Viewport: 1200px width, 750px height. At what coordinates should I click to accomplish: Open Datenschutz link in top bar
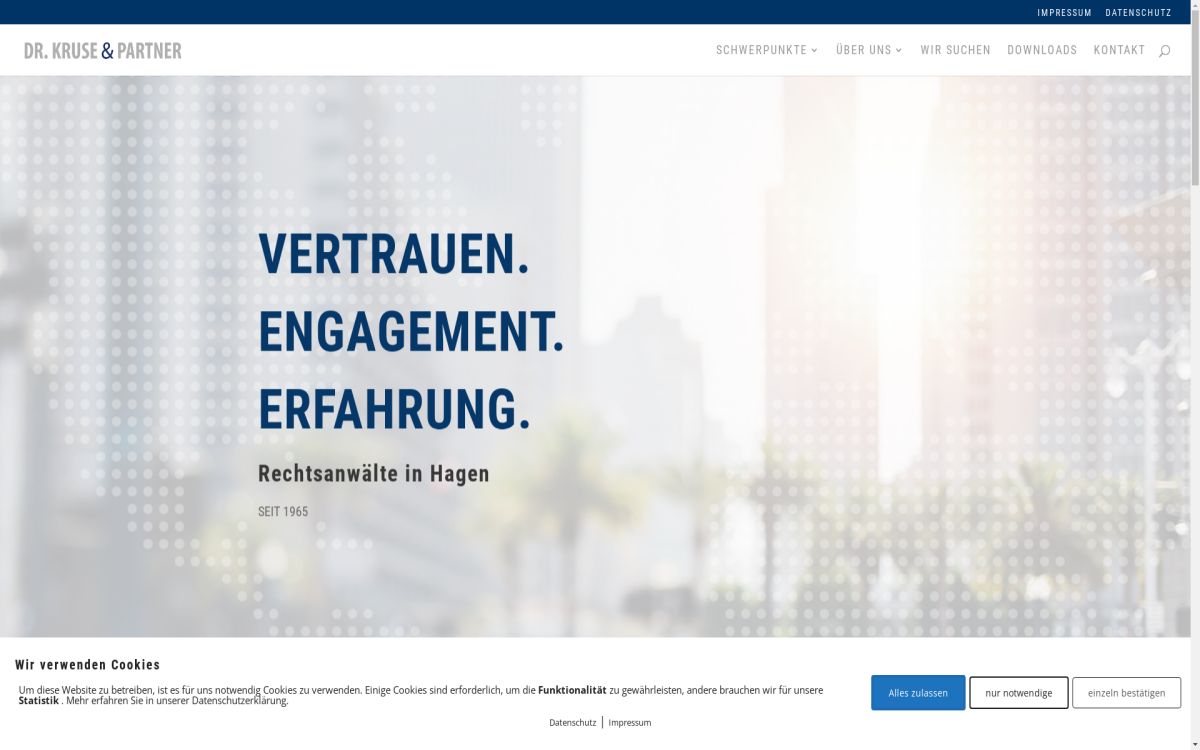tap(1138, 13)
